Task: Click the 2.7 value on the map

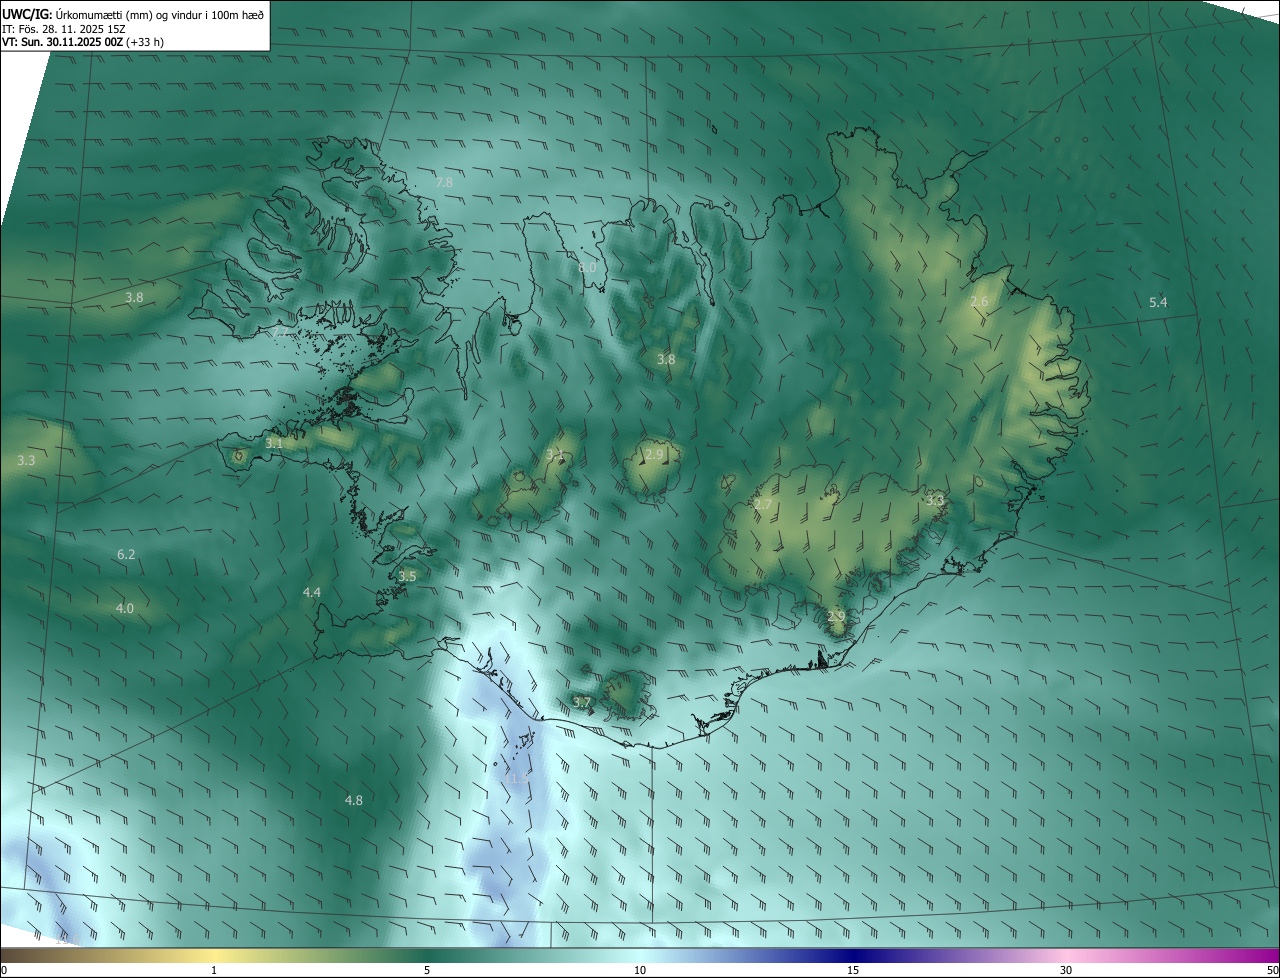Action: pos(763,505)
